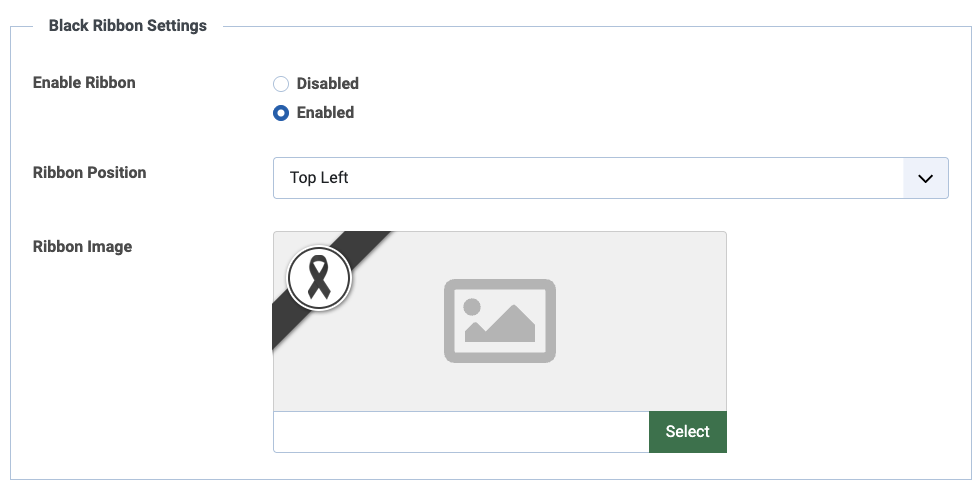The height and width of the screenshot is (492, 978).
Task: Click the ribbon image path input field
Action: pyautogui.click(x=461, y=432)
